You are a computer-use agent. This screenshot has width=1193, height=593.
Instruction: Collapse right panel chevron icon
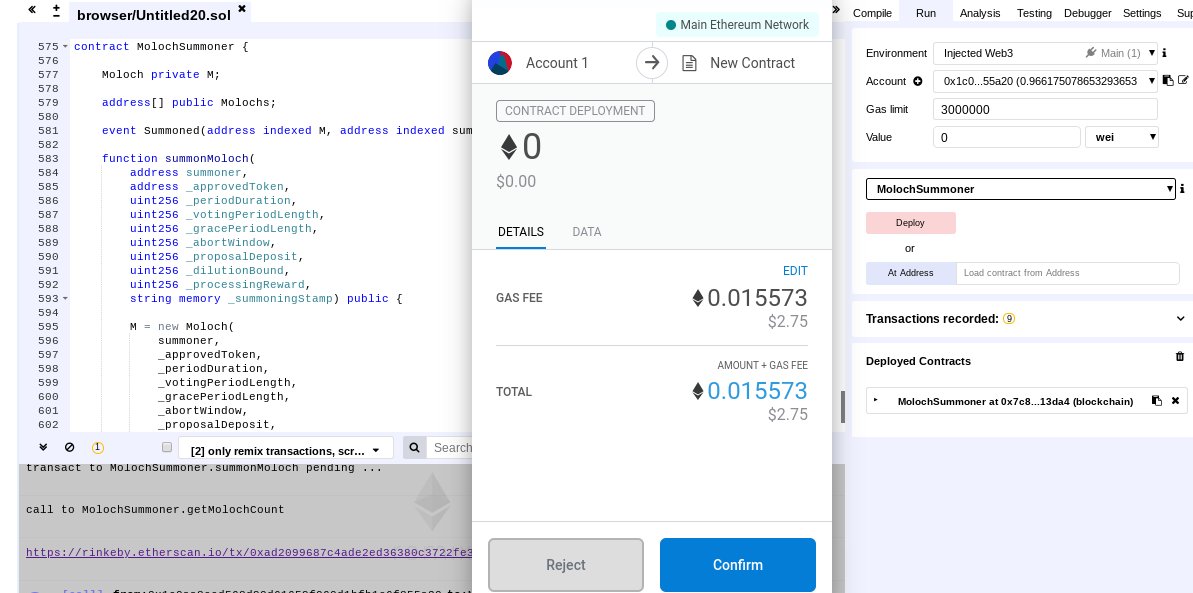836,11
